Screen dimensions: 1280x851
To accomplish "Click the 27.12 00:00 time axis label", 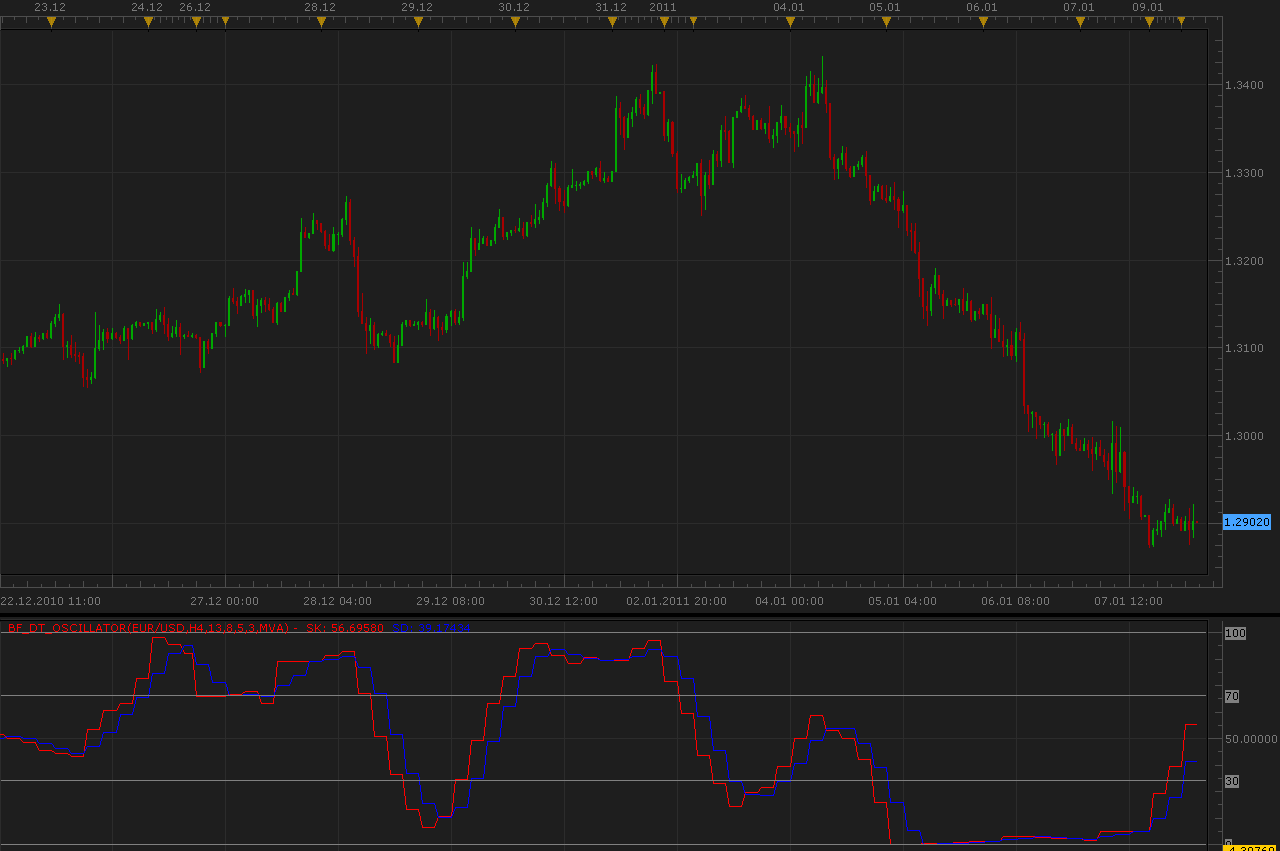I will [225, 601].
